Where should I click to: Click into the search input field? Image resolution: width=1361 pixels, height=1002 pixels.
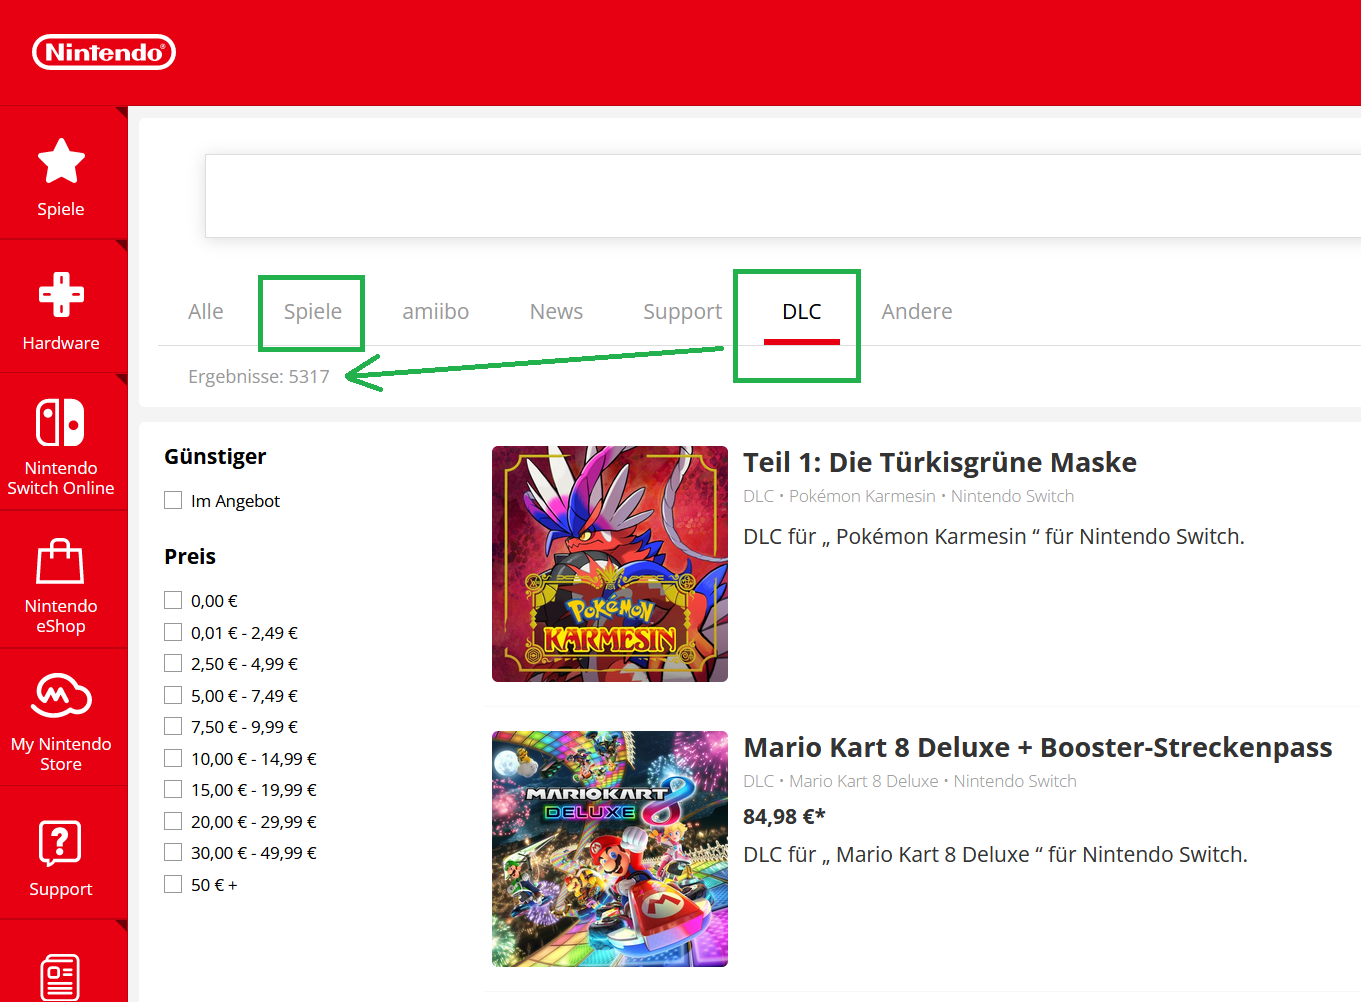point(783,196)
